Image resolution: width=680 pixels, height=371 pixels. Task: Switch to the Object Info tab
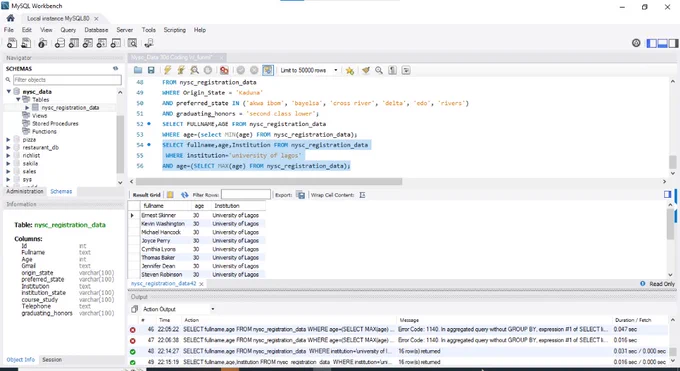tap(20, 360)
